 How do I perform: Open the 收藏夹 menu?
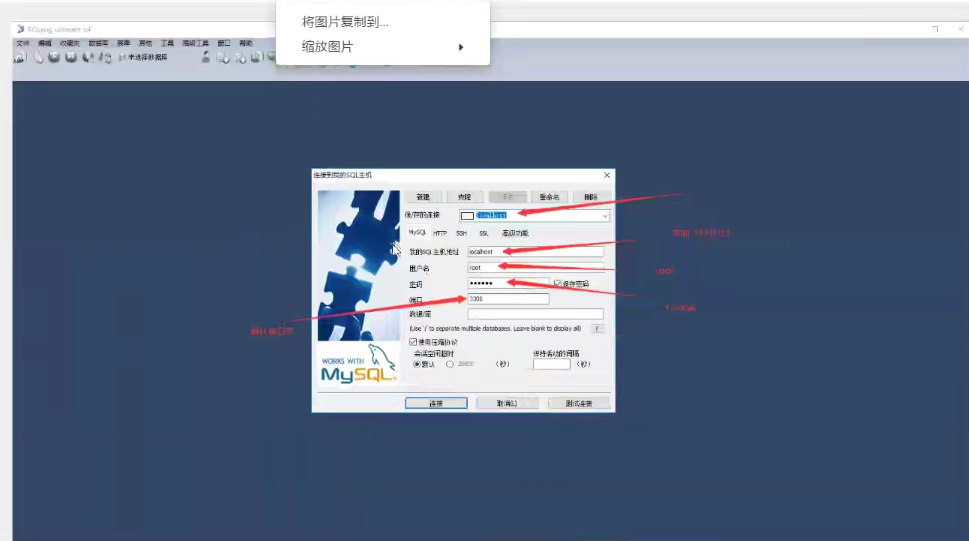(70, 43)
